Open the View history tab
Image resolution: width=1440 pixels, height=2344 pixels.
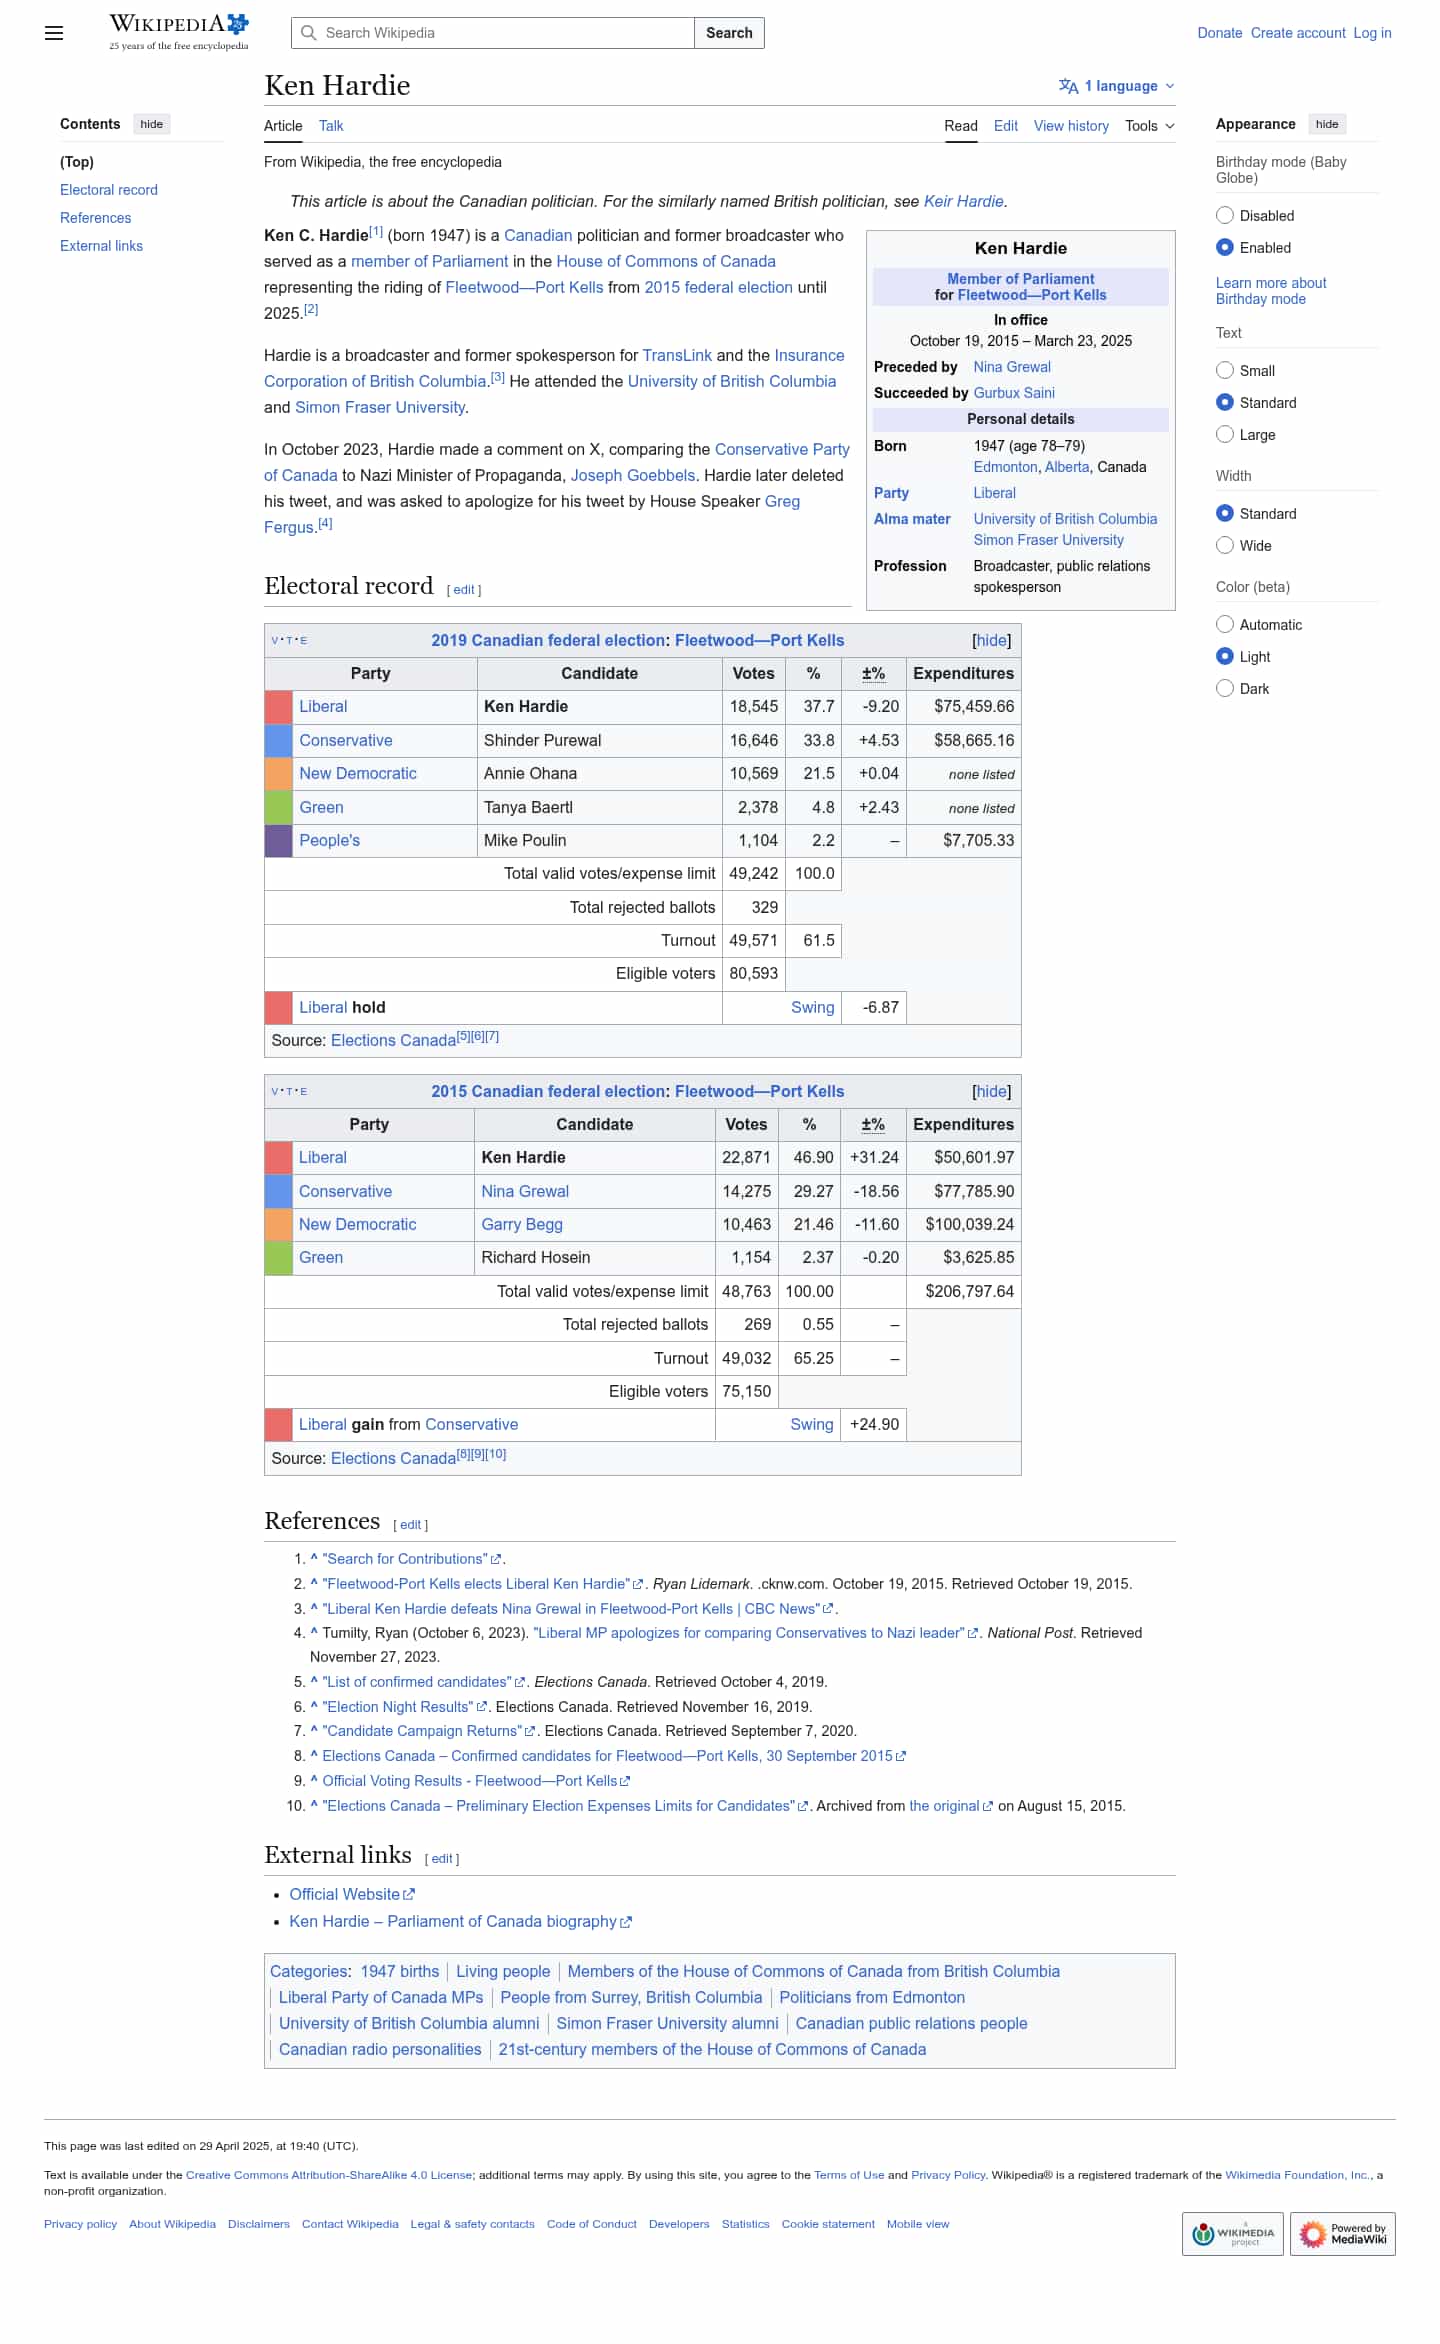click(1071, 126)
